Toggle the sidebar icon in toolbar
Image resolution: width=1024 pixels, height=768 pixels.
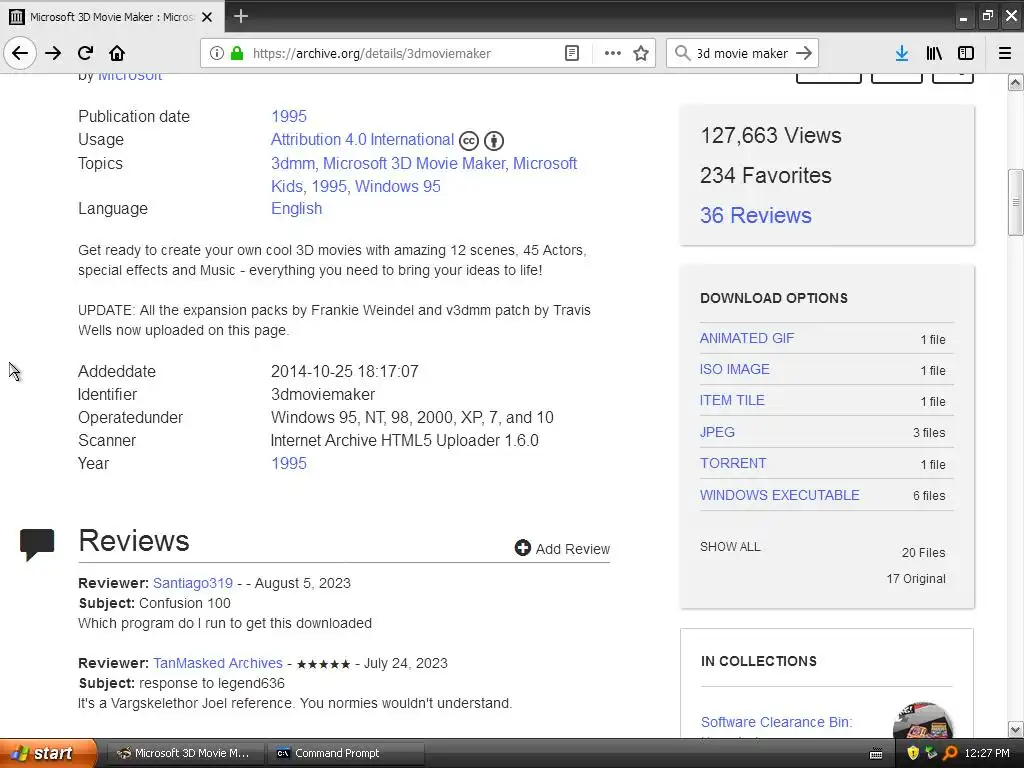click(965, 53)
